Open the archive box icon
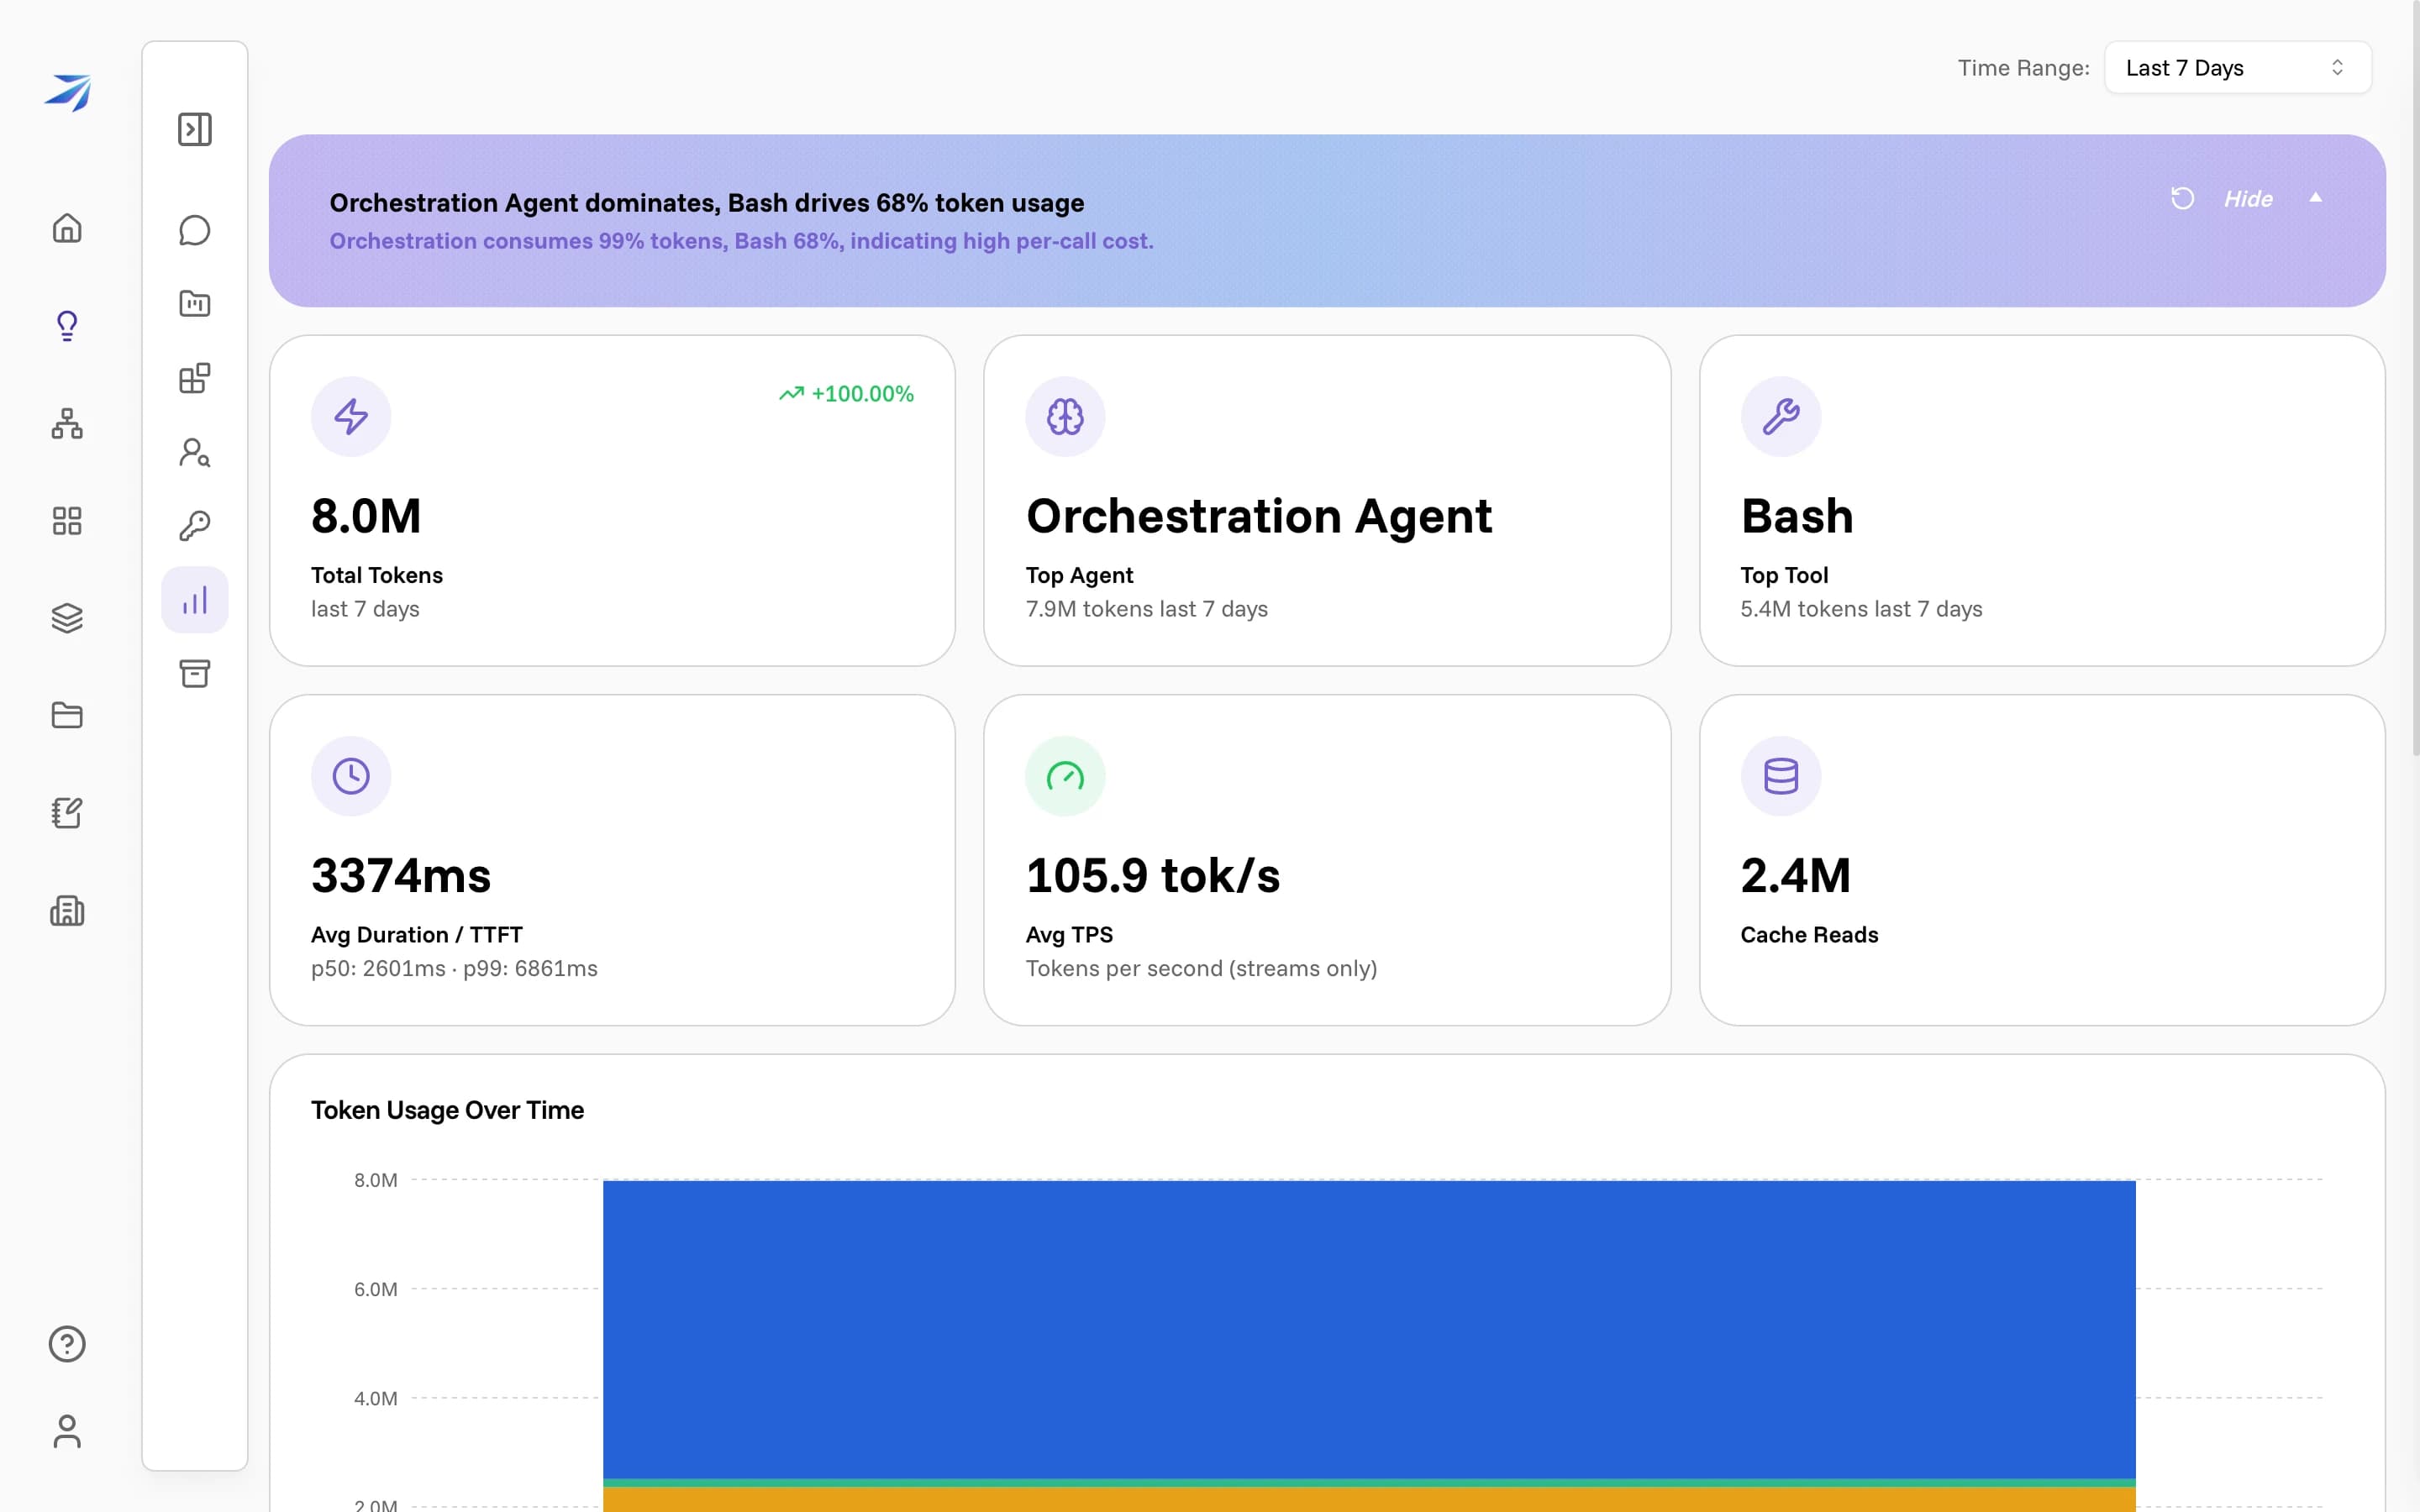 [195, 673]
